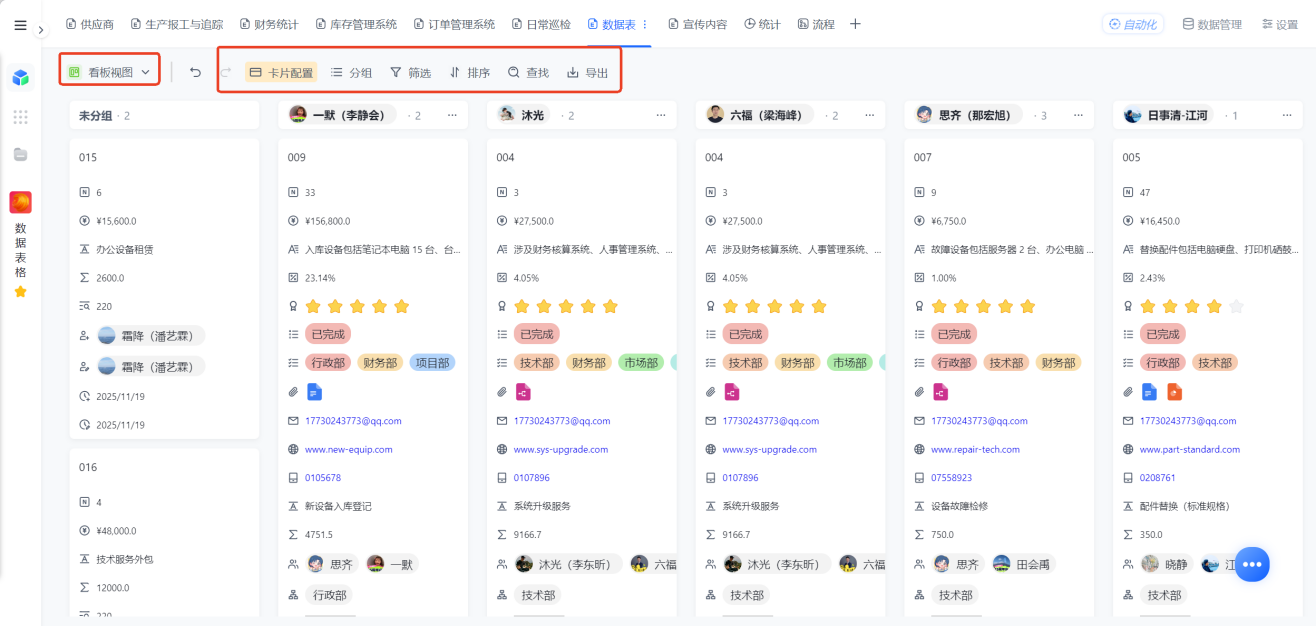Click 新设备入库登记 in card 009

[338, 506]
